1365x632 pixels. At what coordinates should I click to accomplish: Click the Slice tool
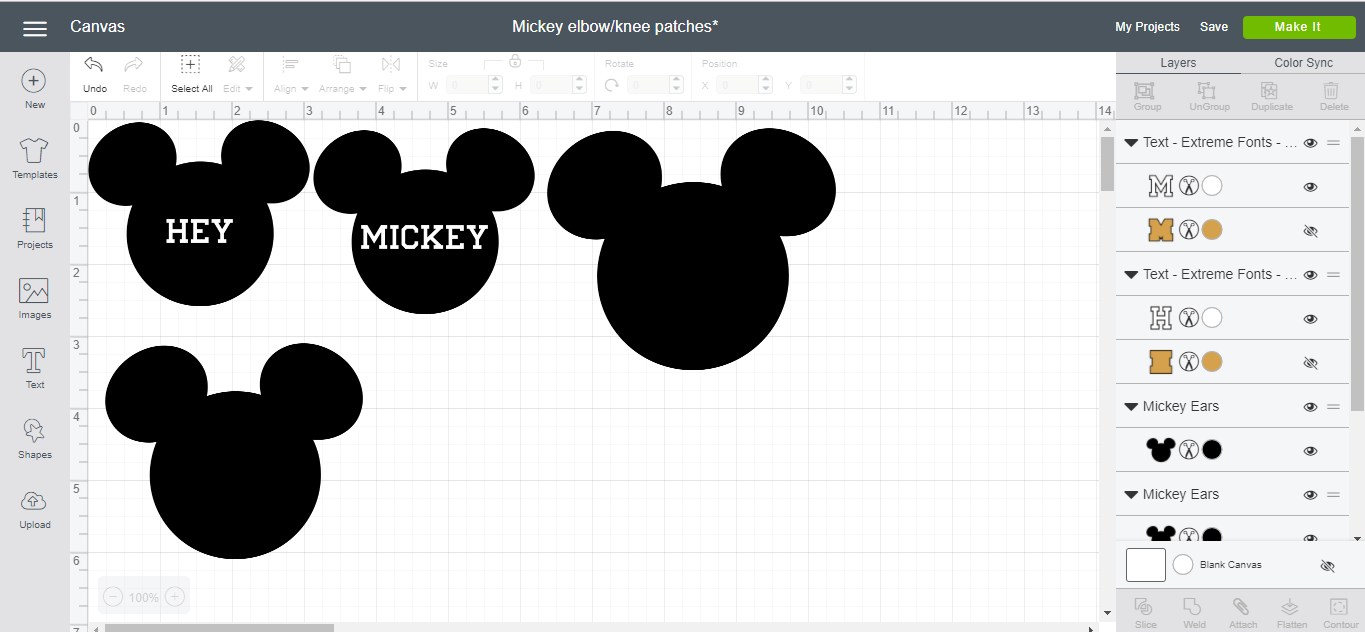(1145, 613)
